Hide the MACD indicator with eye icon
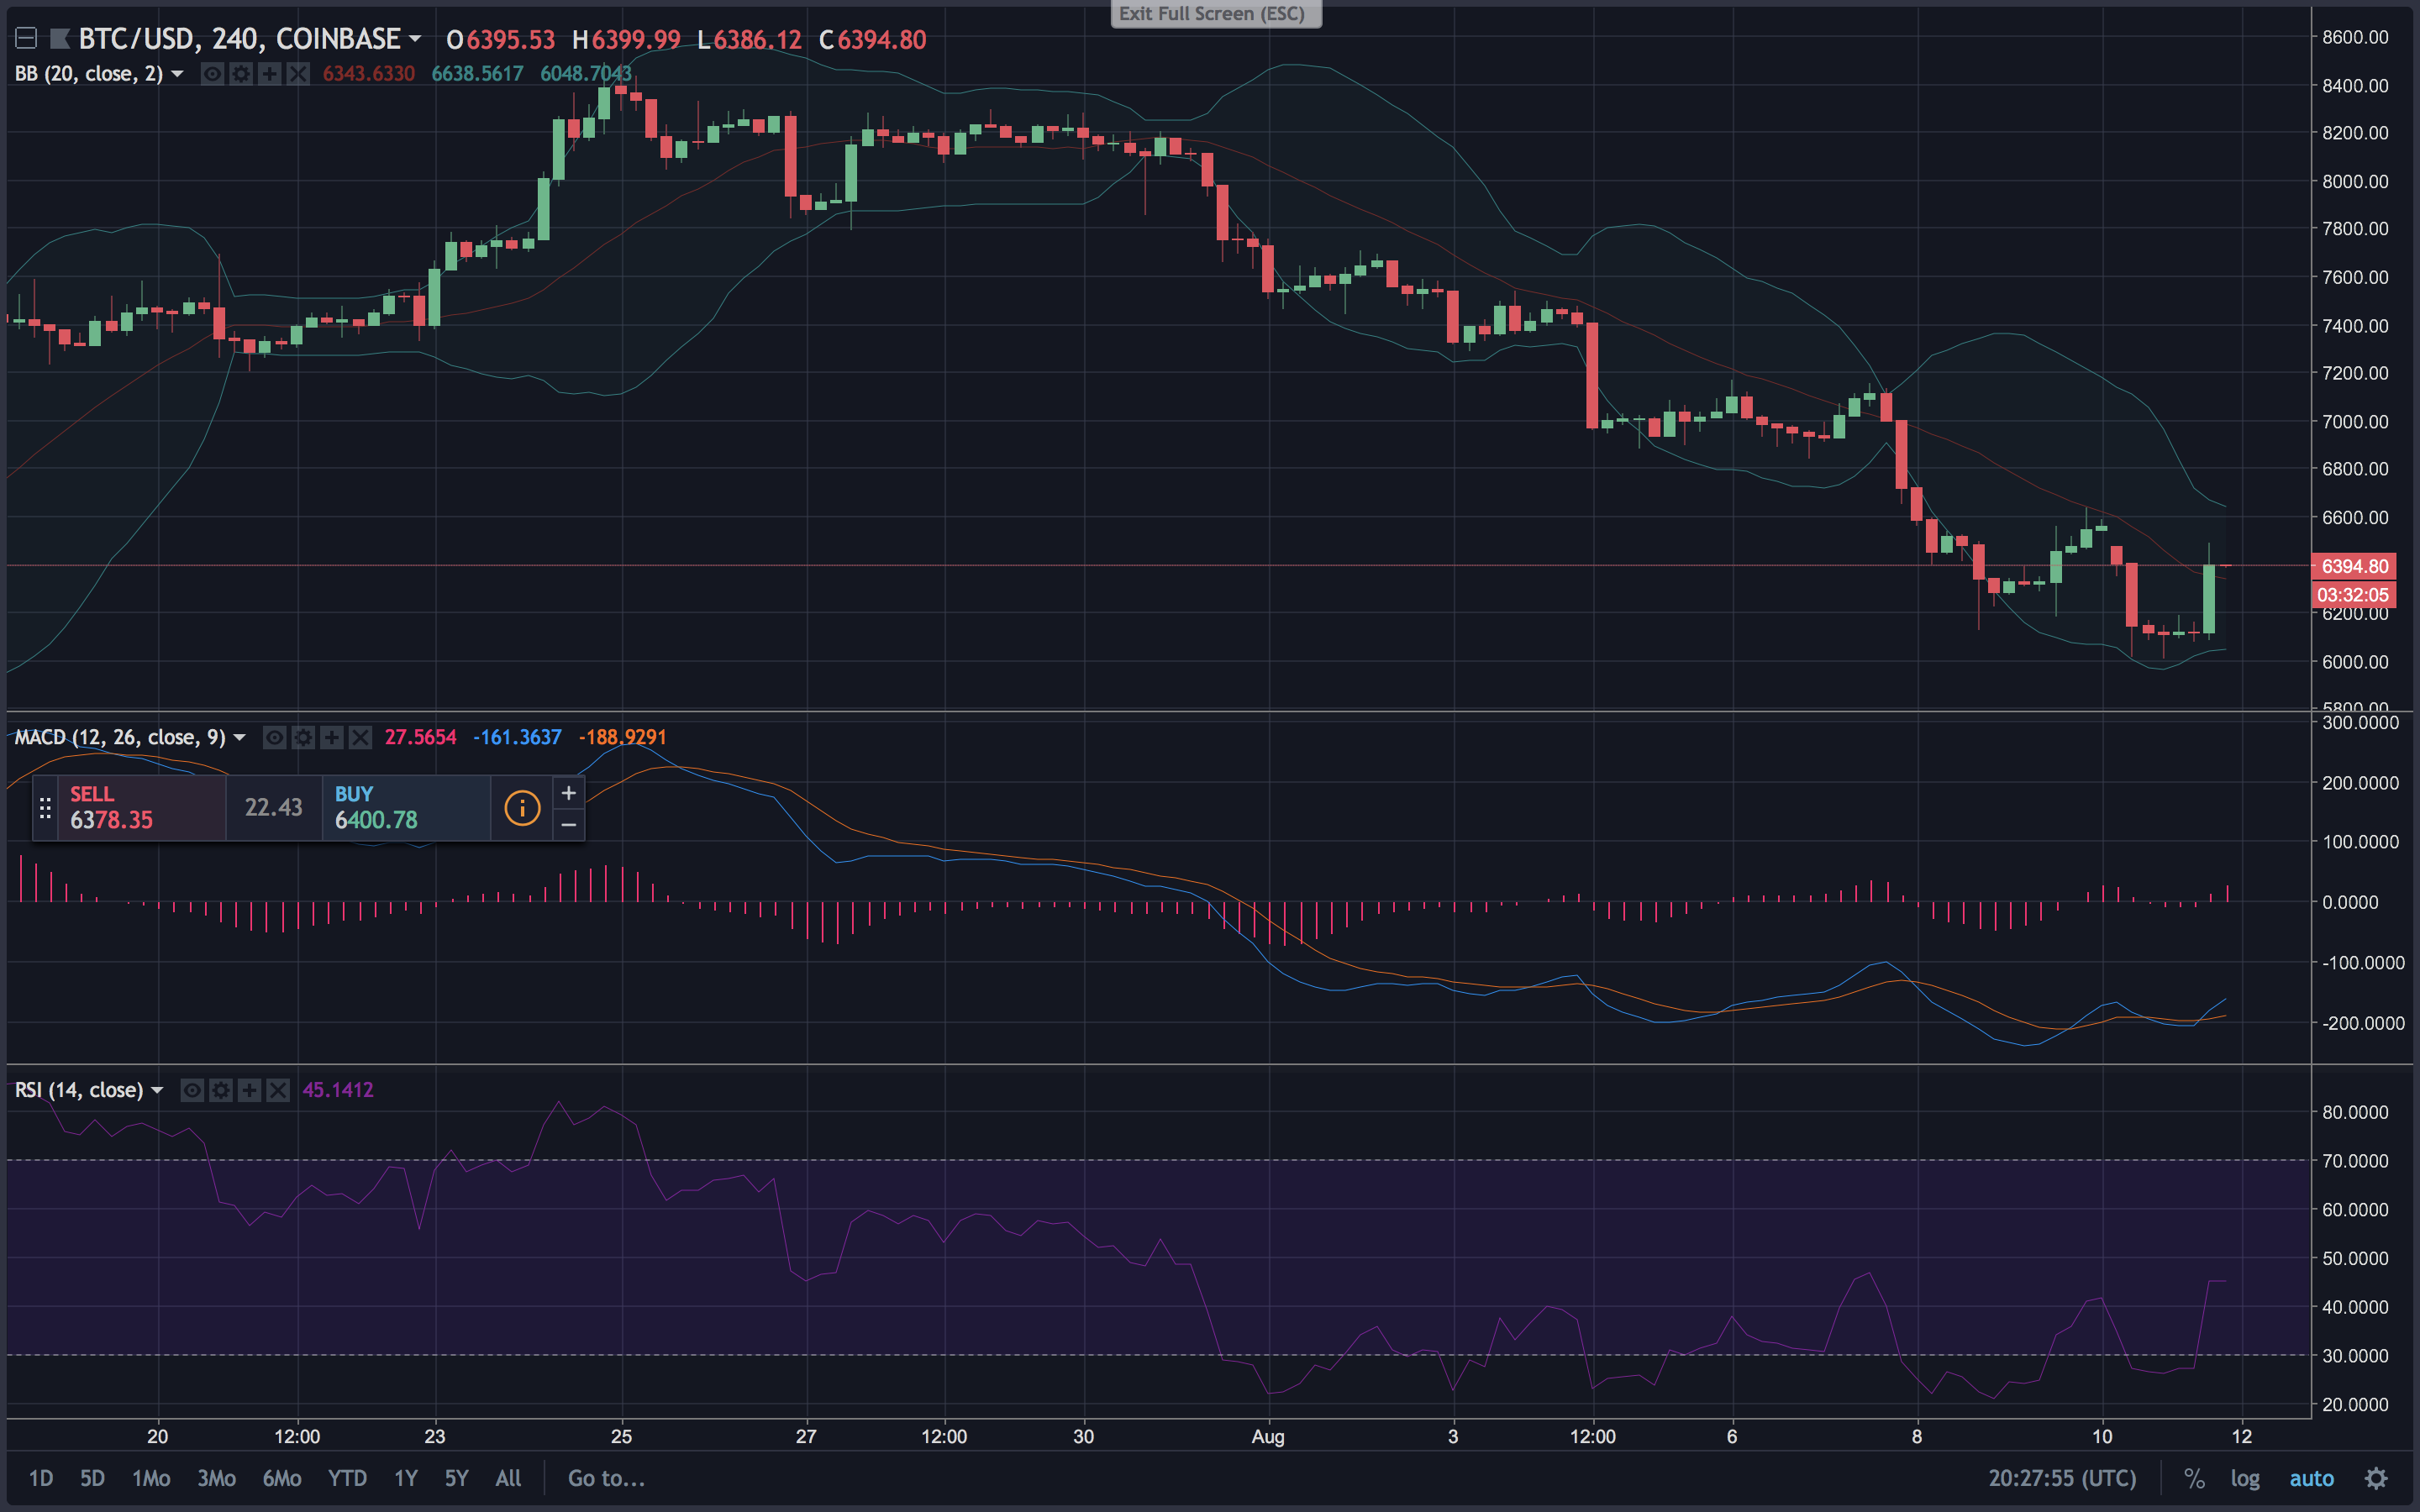Viewport: 2420px width, 1512px height. pyautogui.click(x=274, y=738)
